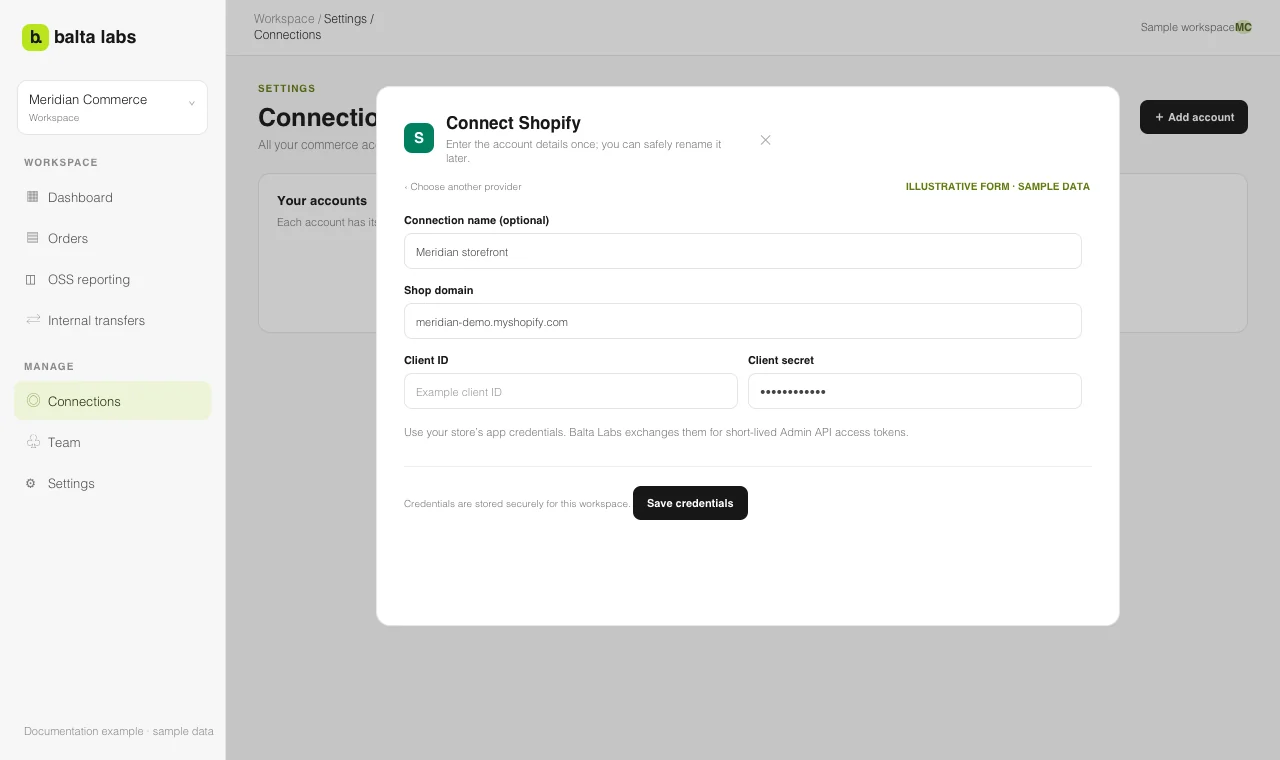Click the Team people icon
The height and width of the screenshot is (760, 1280).
tap(33, 442)
